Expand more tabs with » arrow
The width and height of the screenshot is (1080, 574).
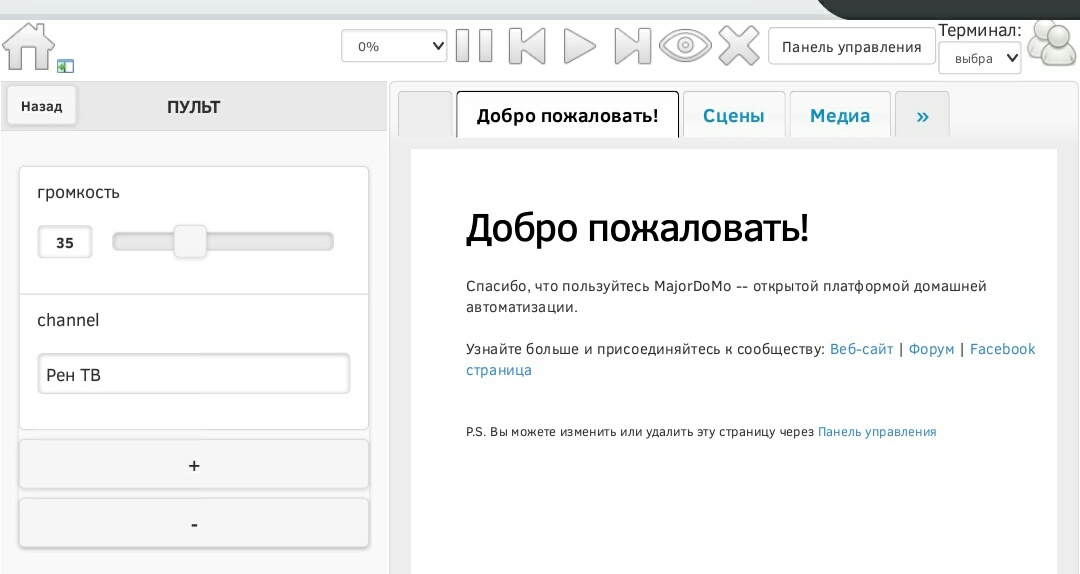(922, 116)
